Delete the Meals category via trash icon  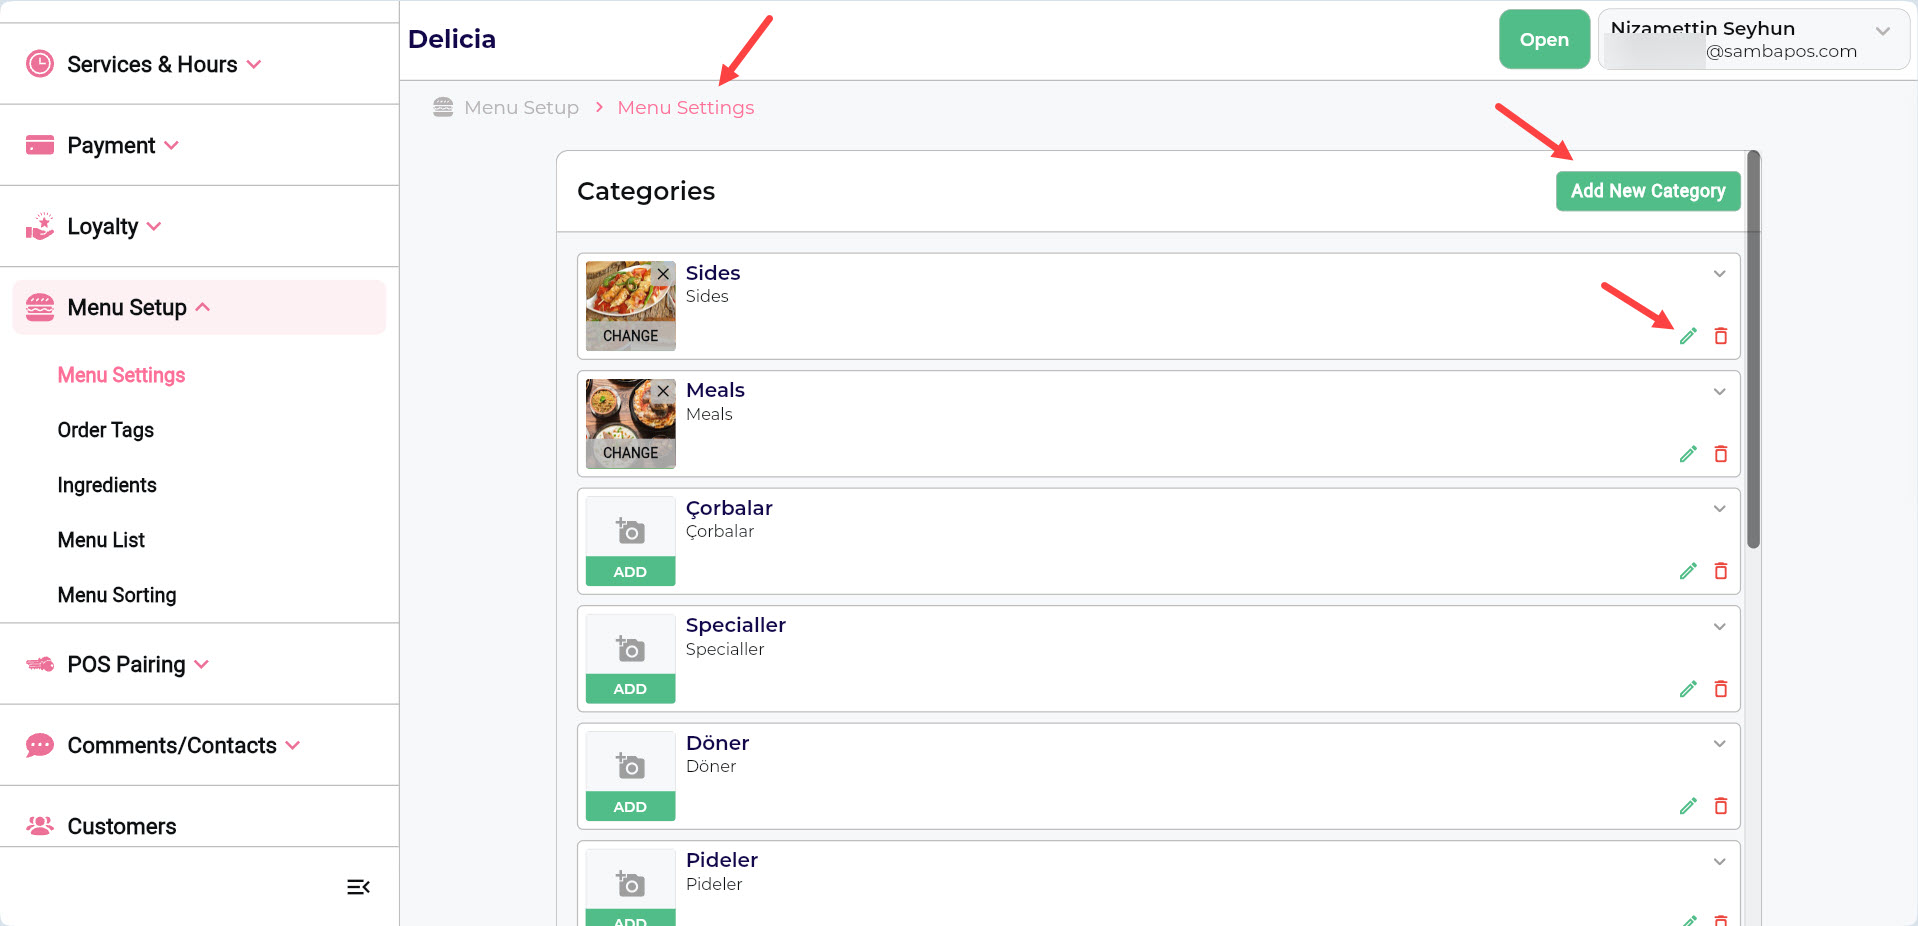(1721, 453)
